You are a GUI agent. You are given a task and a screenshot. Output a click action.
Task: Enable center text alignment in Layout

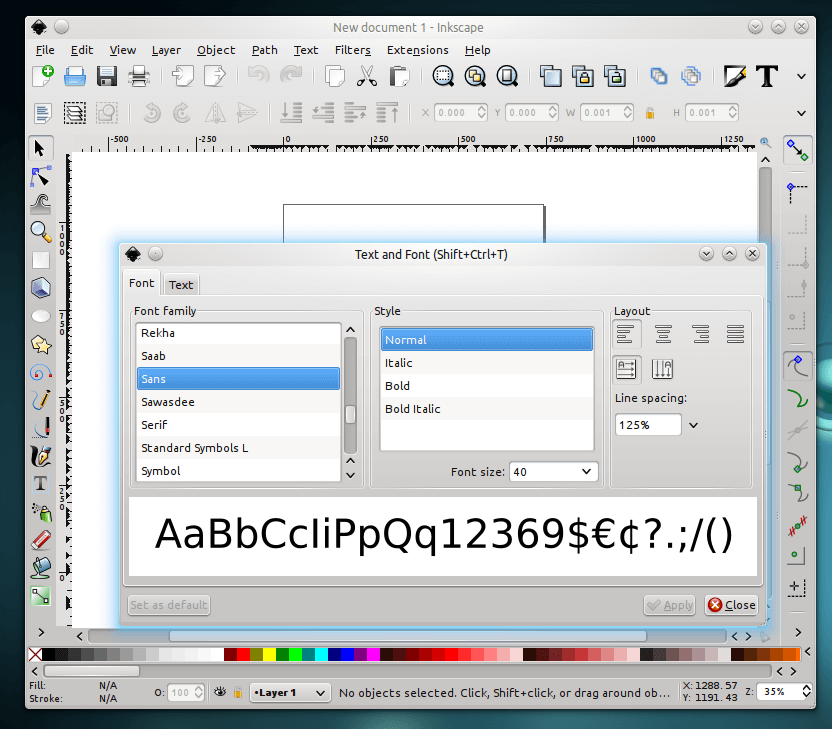663,333
